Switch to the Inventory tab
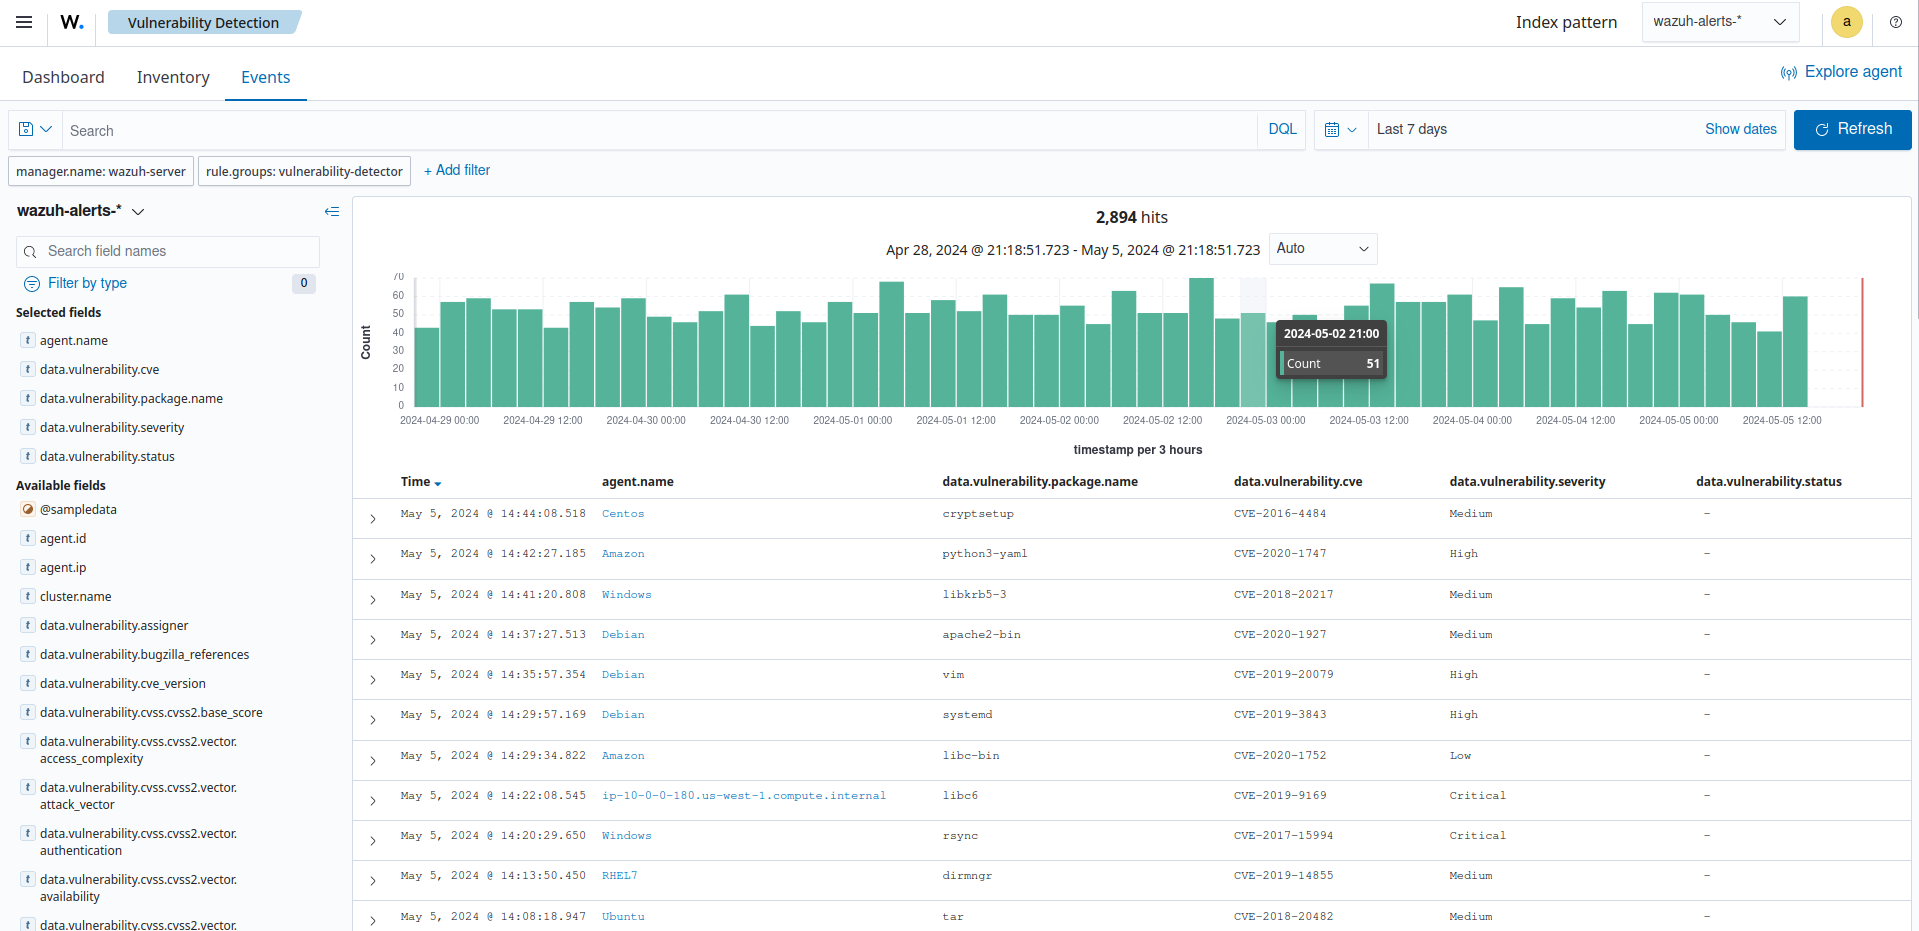This screenshot has width=1919, height=931. [x=172, y=77]
